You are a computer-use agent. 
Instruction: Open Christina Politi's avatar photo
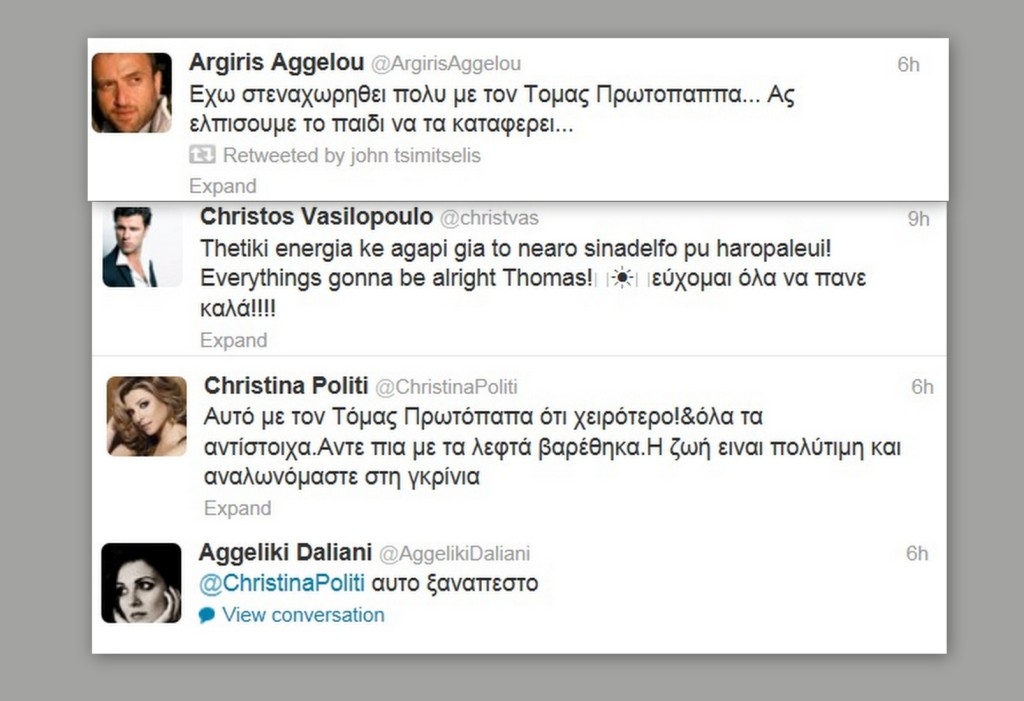click(x=146, y=416)
